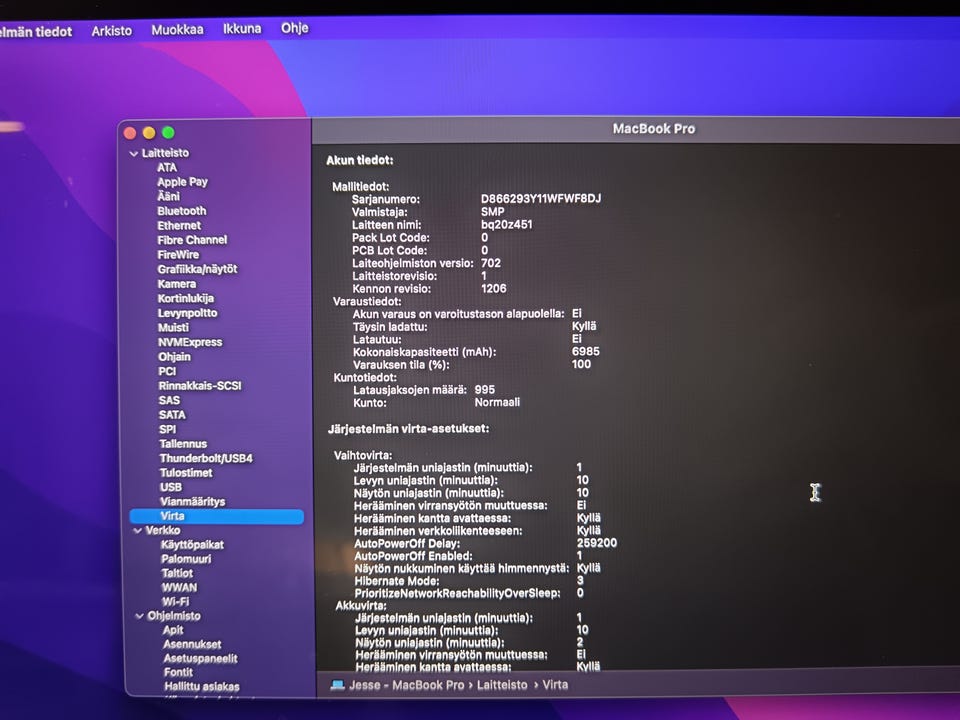Click the AutoPowerOff Delay value 259200

pos(597,543)
